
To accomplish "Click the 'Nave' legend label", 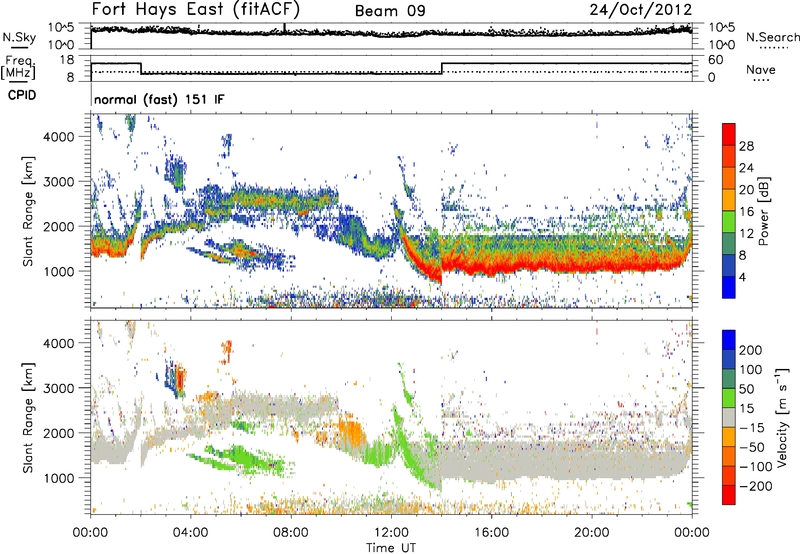I will click(761, 69).
